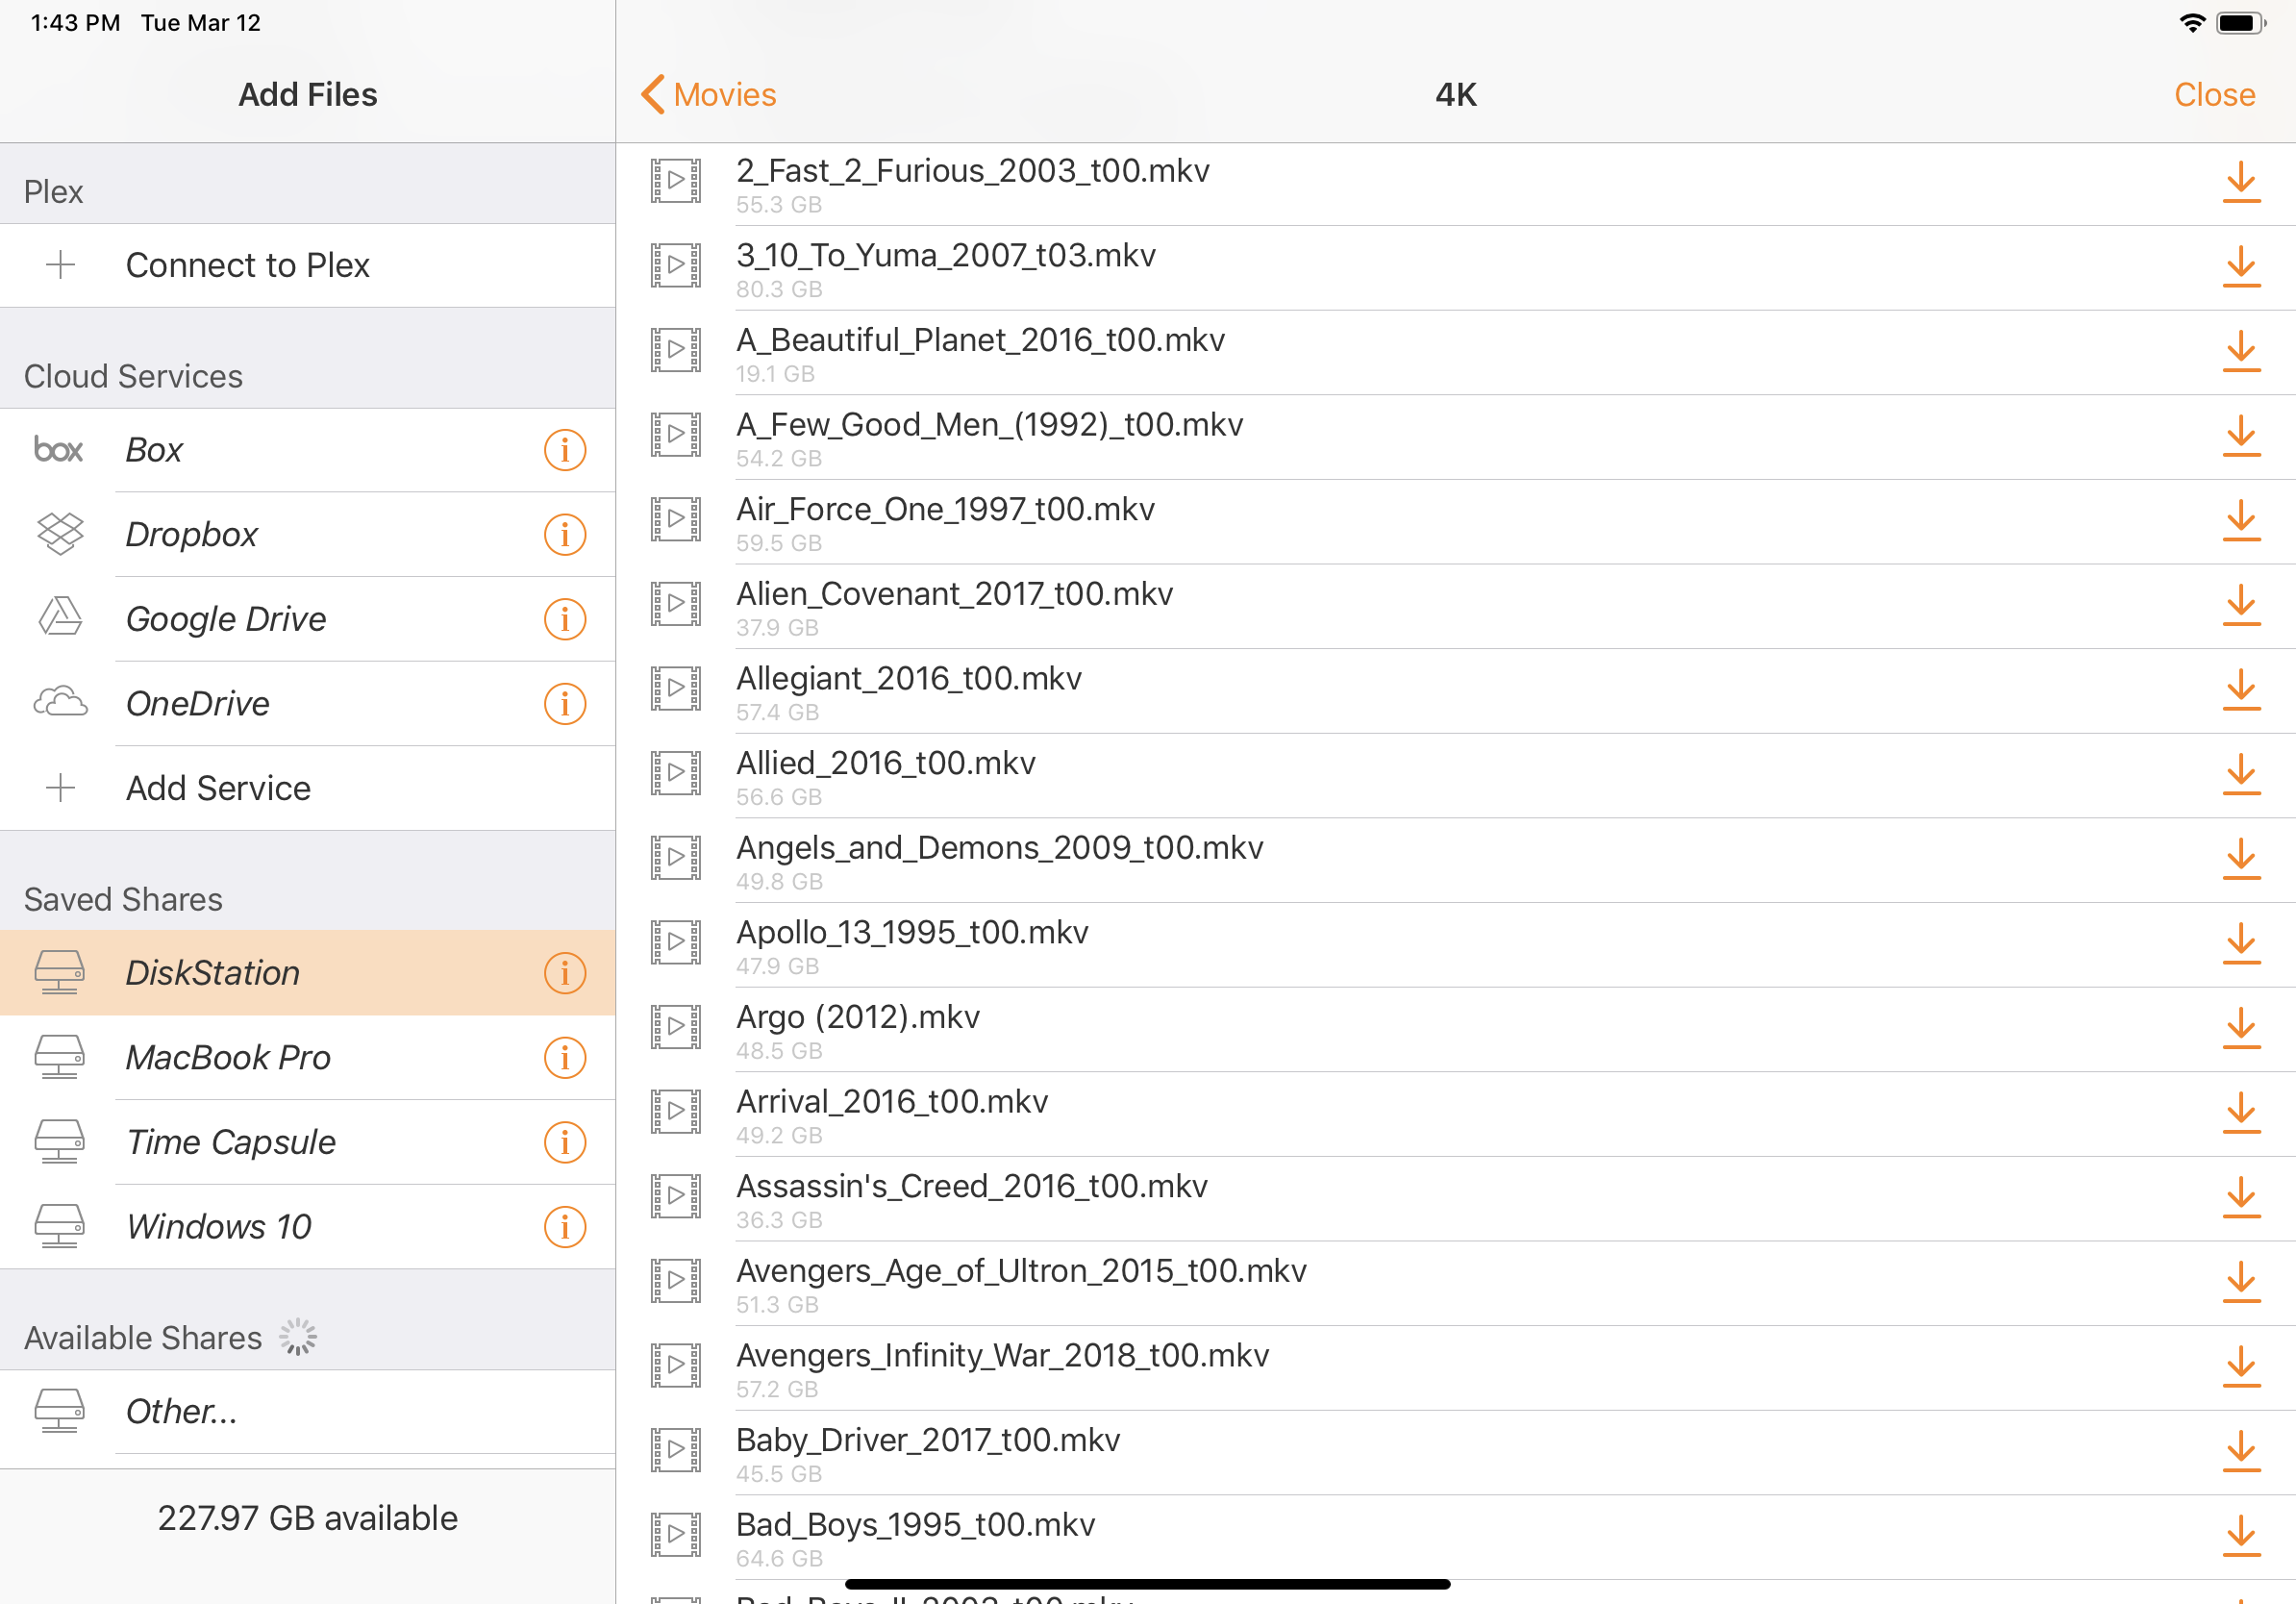Download Baby_Driver_2017_t00.mkv file
The height and width of the screenshot is (1604, 2296).
click(x=2240, y=1451)
